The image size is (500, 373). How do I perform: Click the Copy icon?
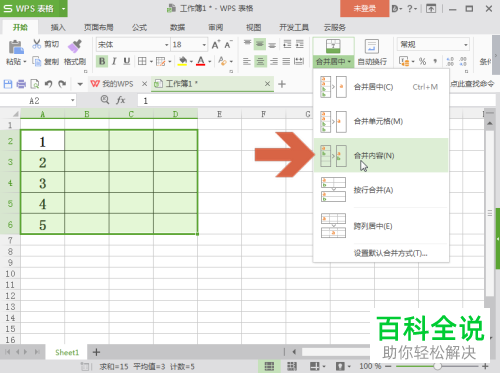click(x=36, y=61)
